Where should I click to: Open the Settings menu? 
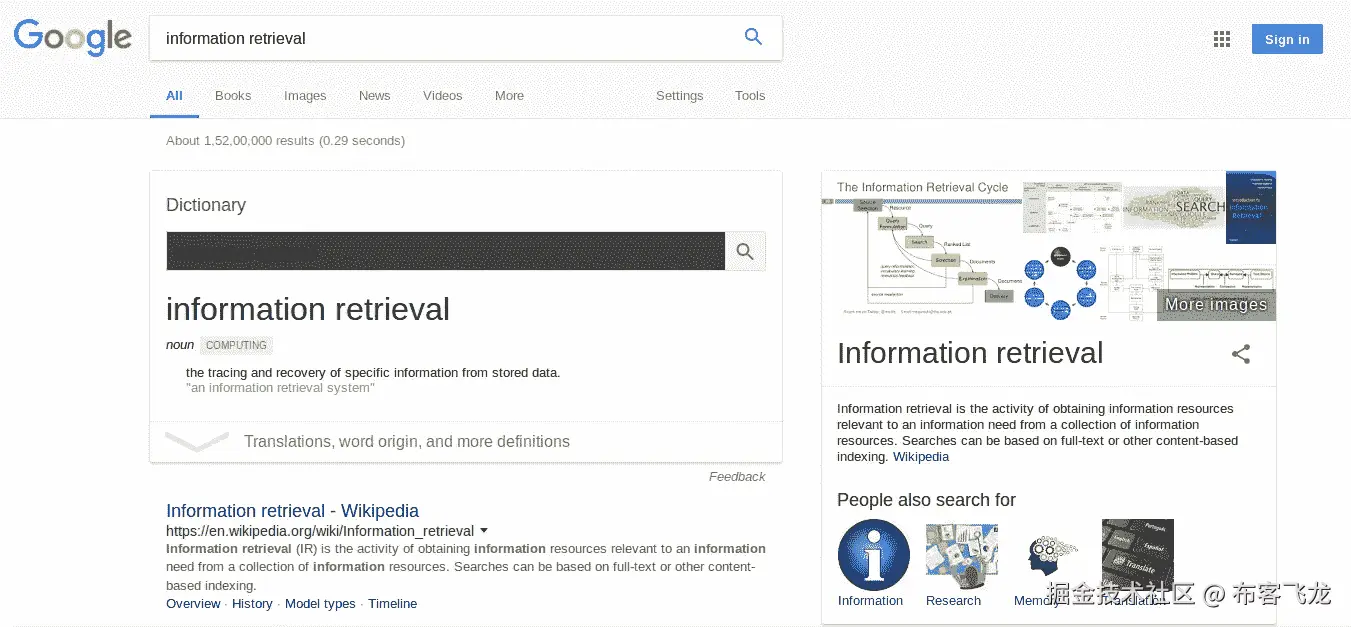(679, 96)
